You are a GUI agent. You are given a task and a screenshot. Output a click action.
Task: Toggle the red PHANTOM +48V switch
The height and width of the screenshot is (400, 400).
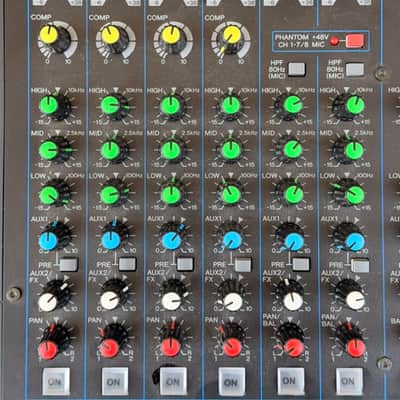coord(355,41)
